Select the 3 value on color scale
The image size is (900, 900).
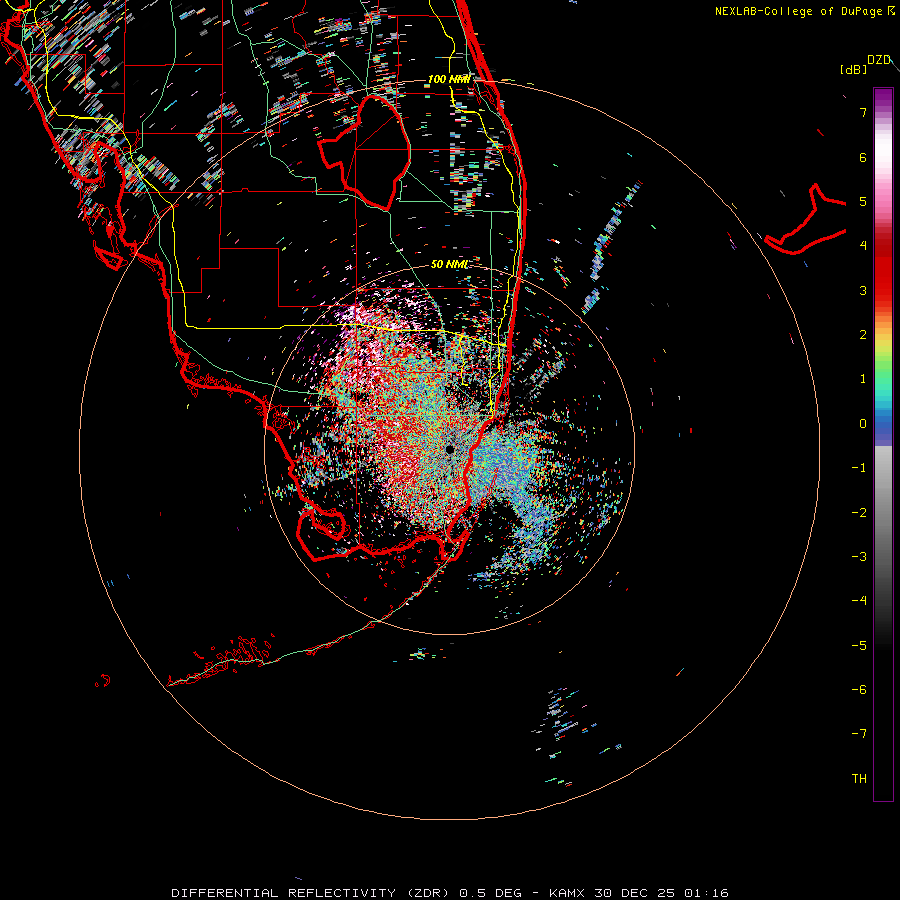pos(863,290)
